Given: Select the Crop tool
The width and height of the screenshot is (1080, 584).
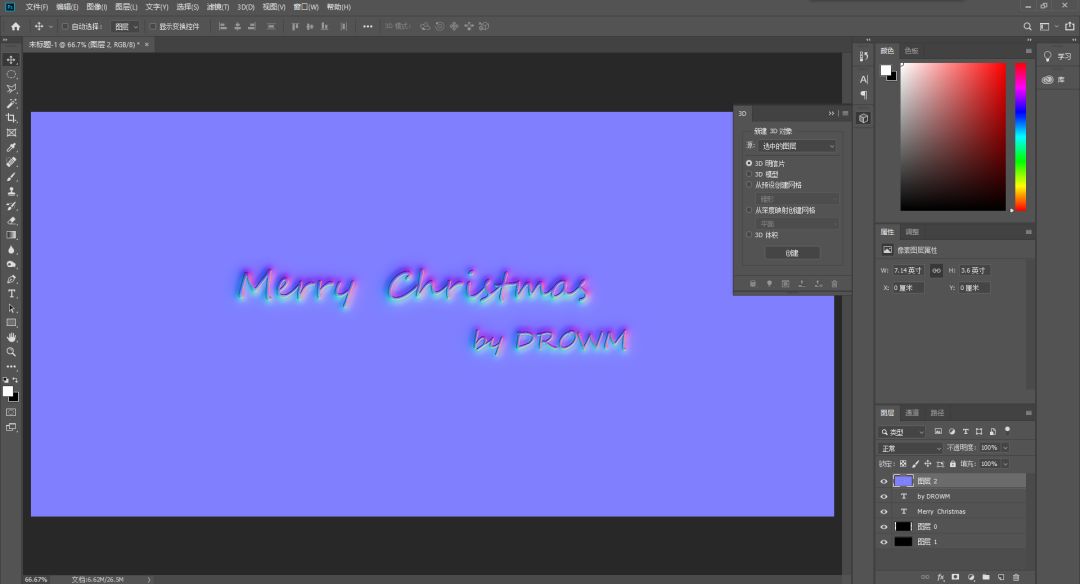Looking at the screenshot, I should [11, 118].
